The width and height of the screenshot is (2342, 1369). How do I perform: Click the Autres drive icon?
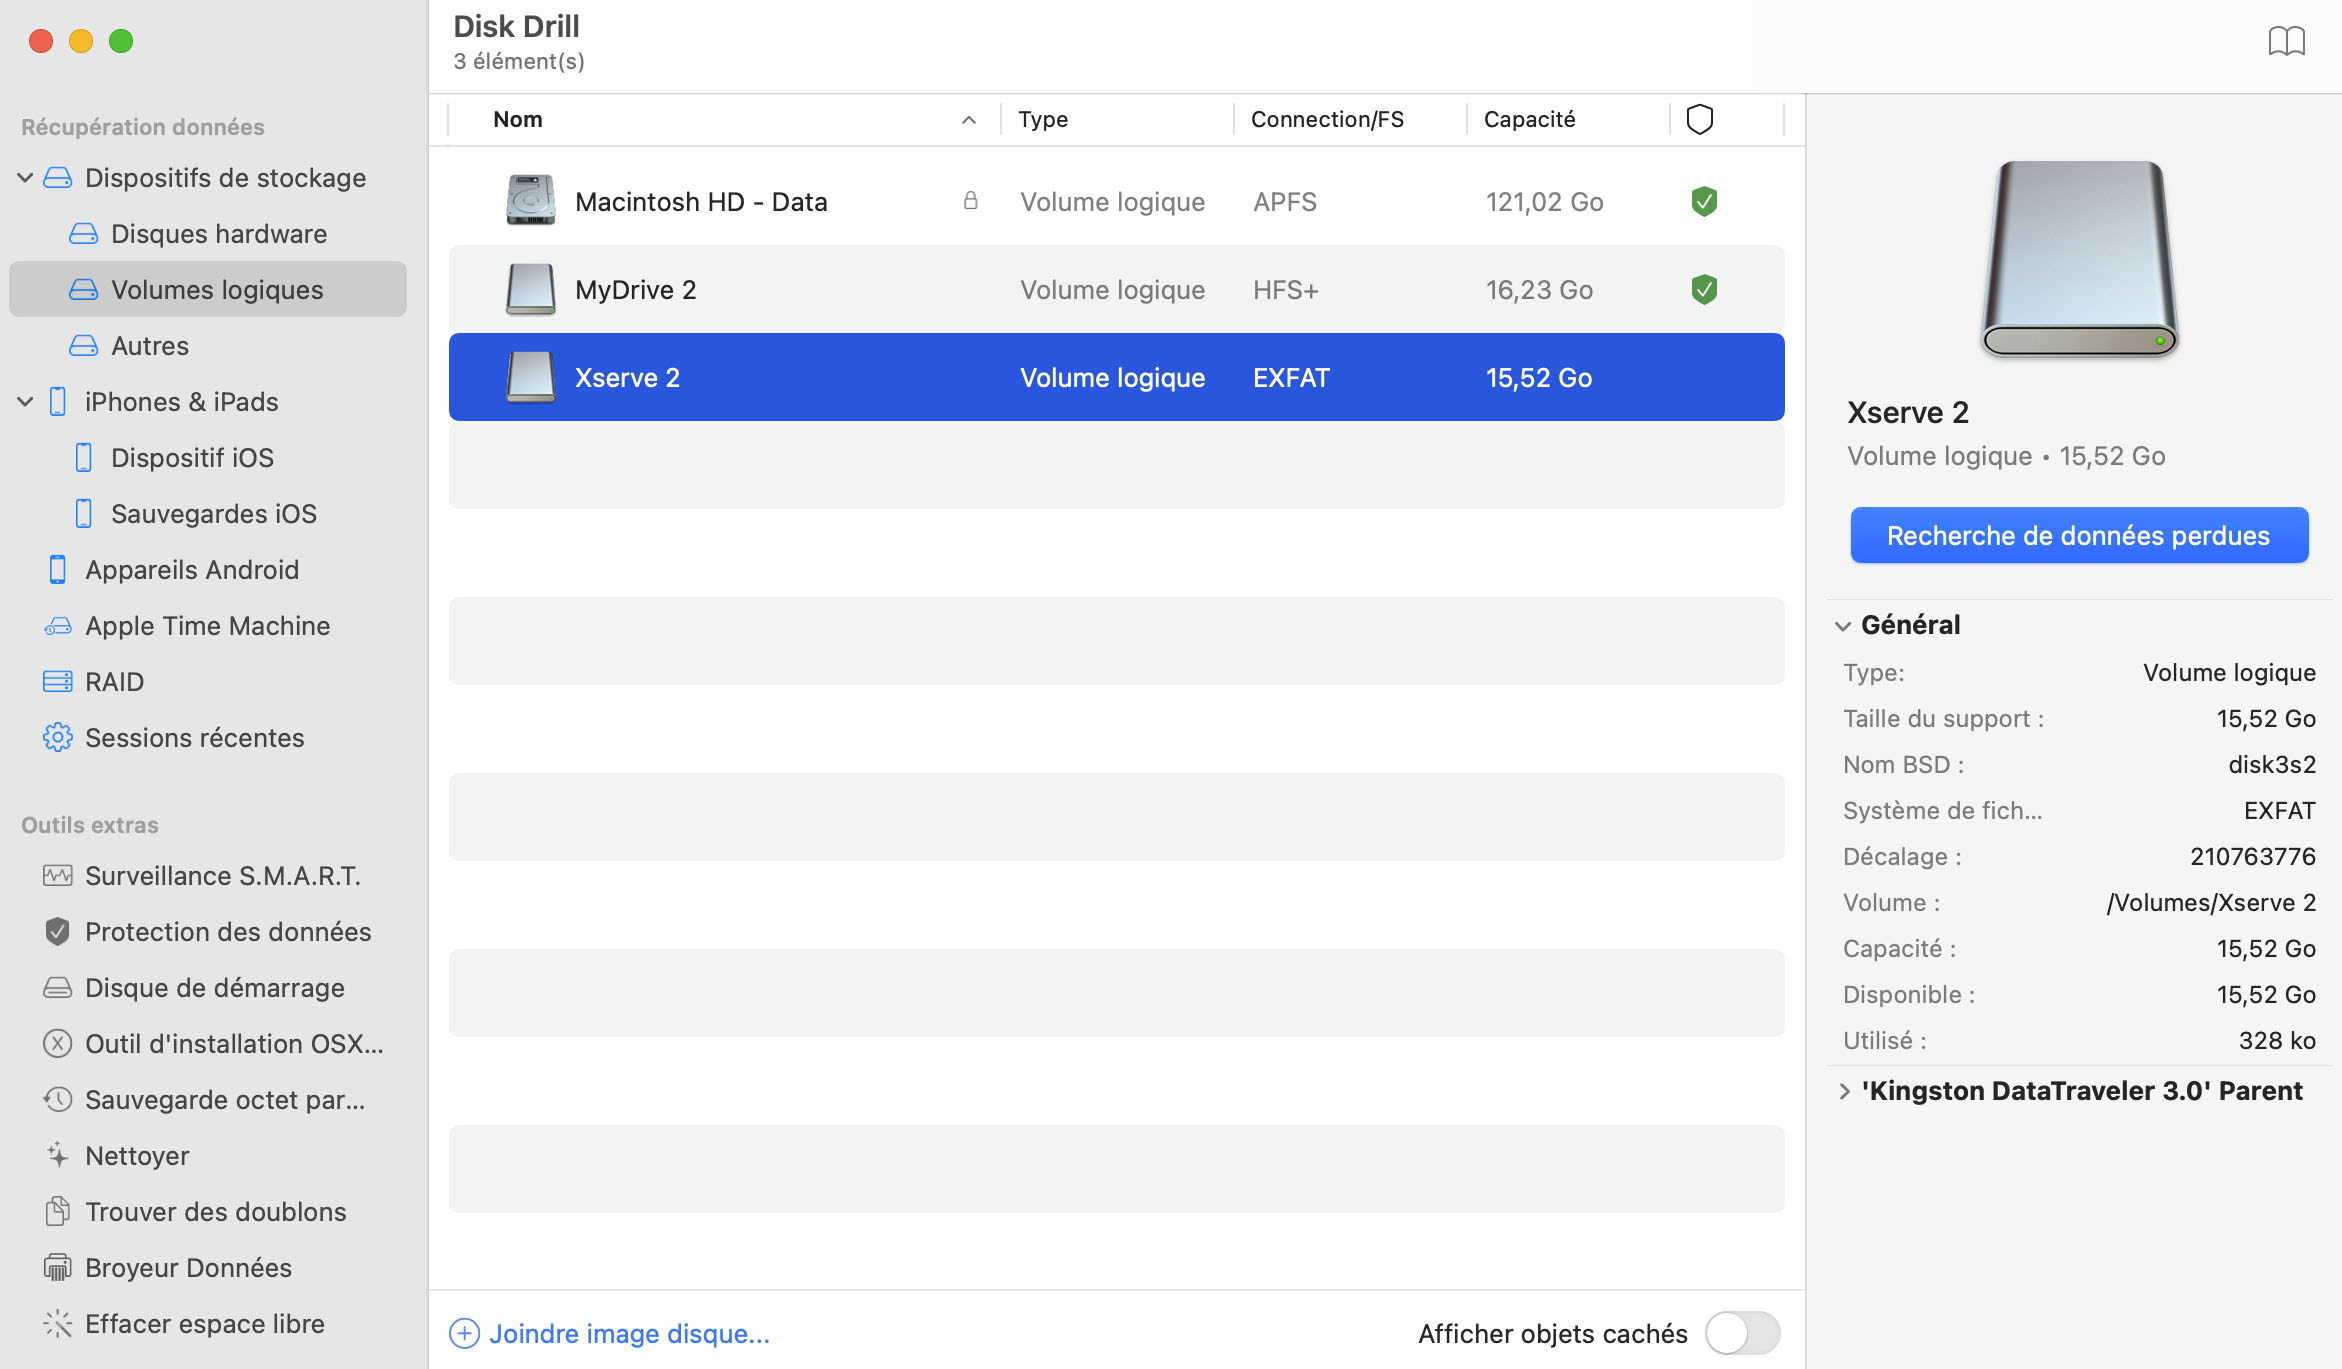[x=84, y=346]
